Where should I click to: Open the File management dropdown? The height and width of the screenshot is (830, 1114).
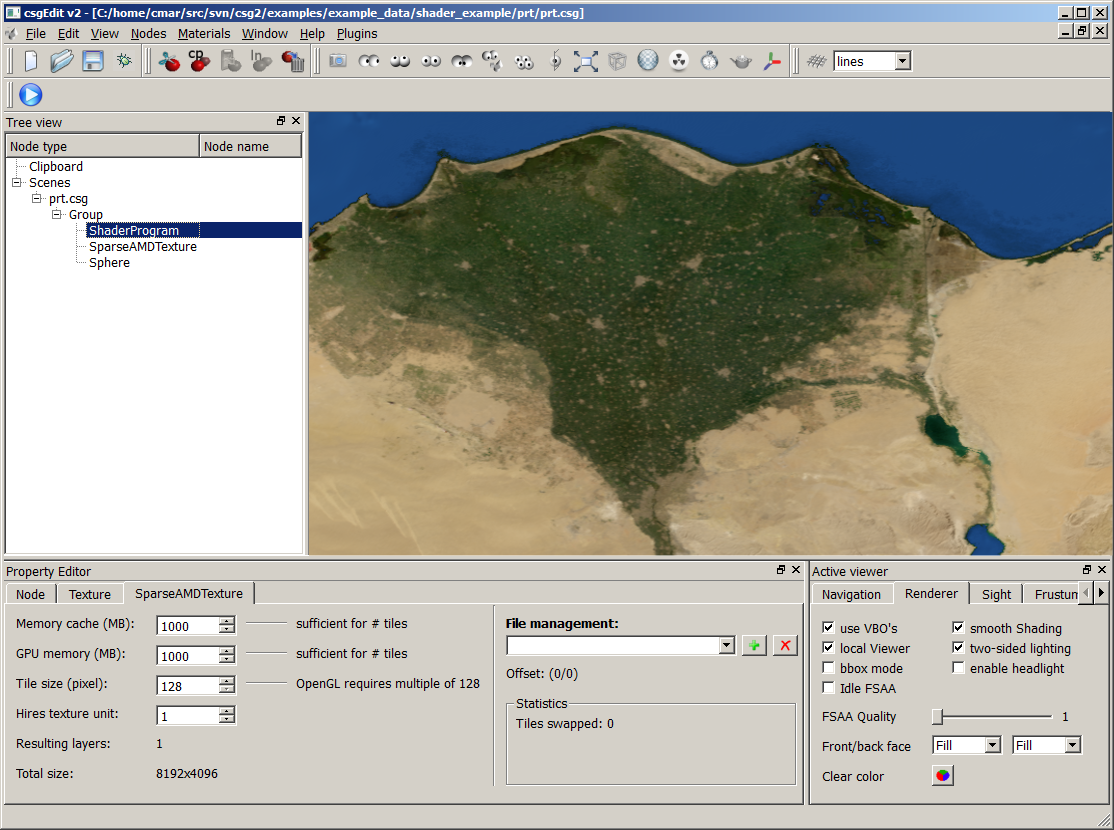727,646
